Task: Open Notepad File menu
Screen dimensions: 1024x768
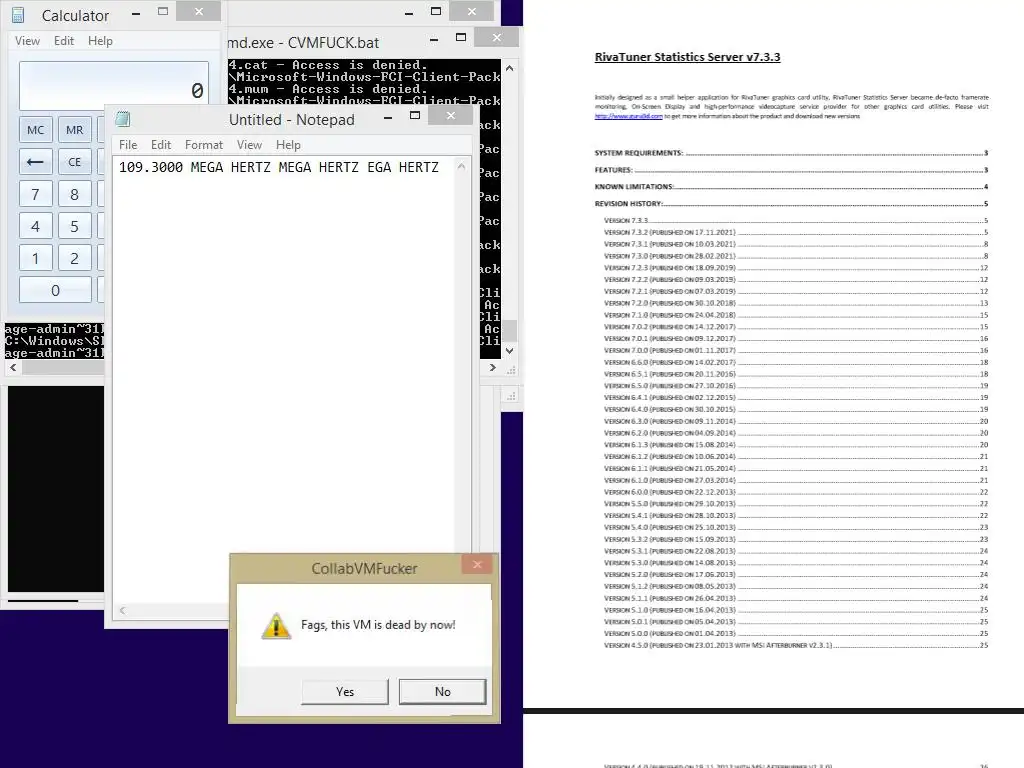Action: click(x=128, y=144)
